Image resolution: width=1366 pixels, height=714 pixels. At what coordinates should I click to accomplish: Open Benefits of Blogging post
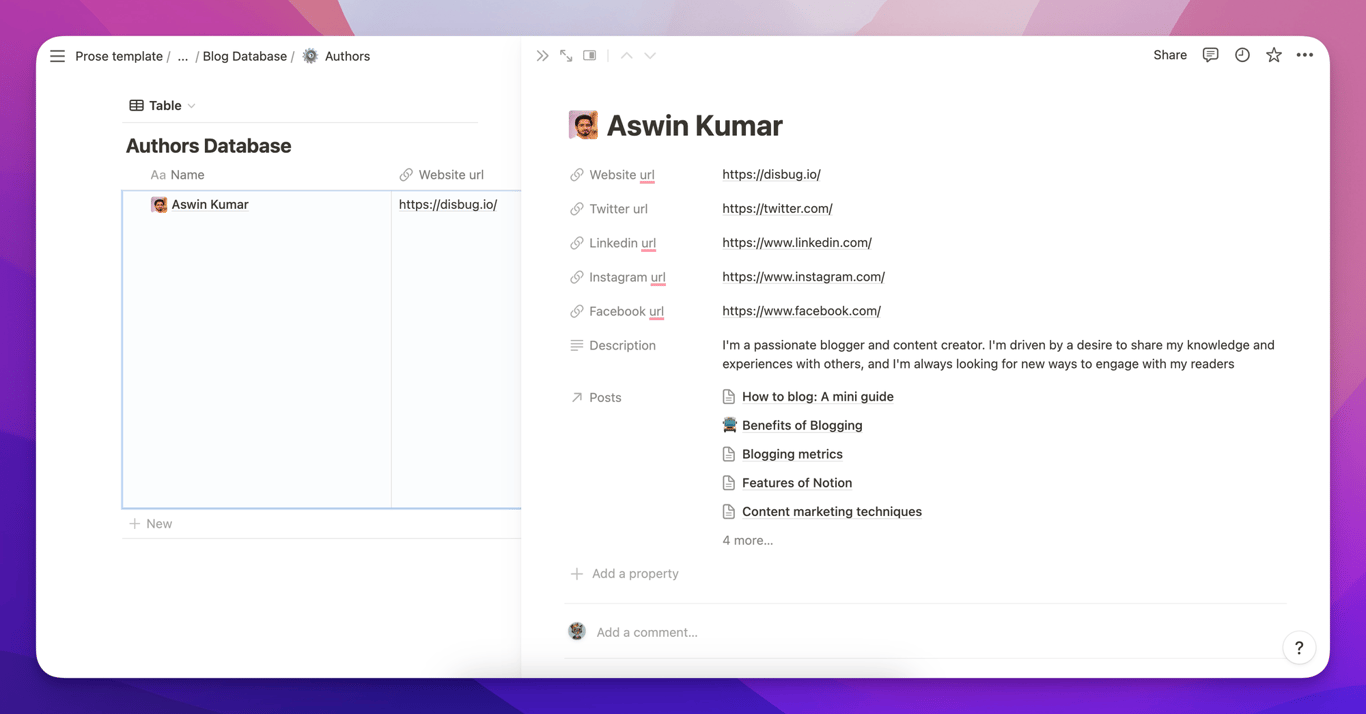(801, 425)
